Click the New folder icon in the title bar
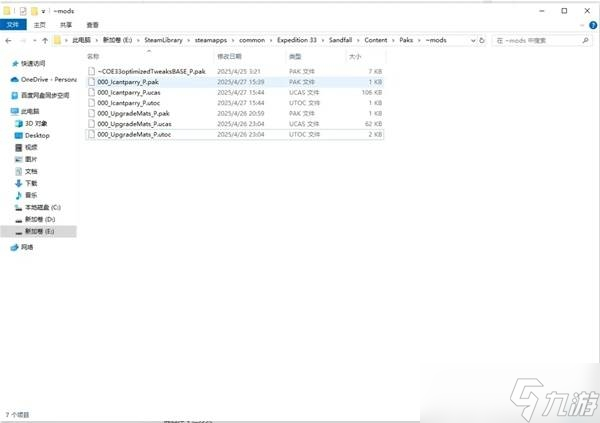The height and width of the screenshot is (423, 600). click(x=34, y=11)
